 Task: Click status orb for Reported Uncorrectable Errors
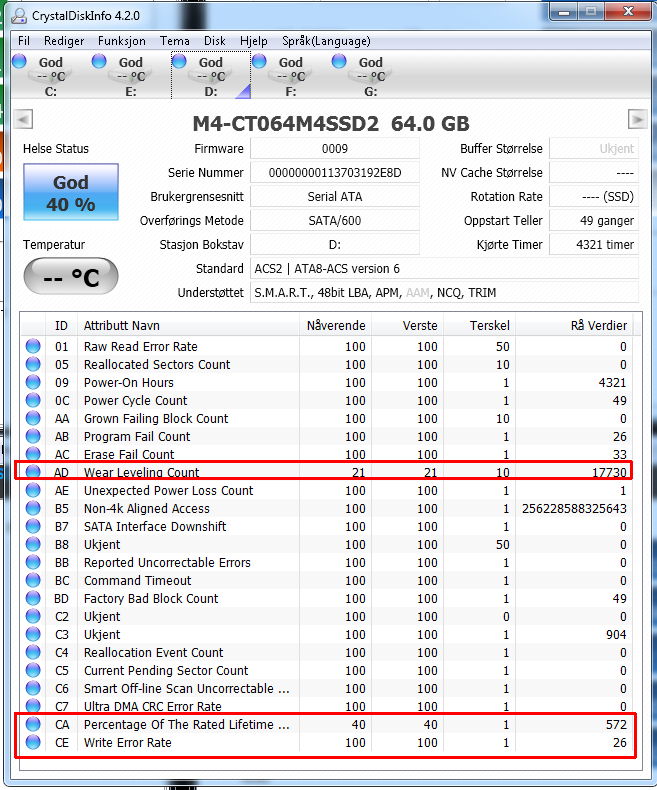tap(33, 562)
